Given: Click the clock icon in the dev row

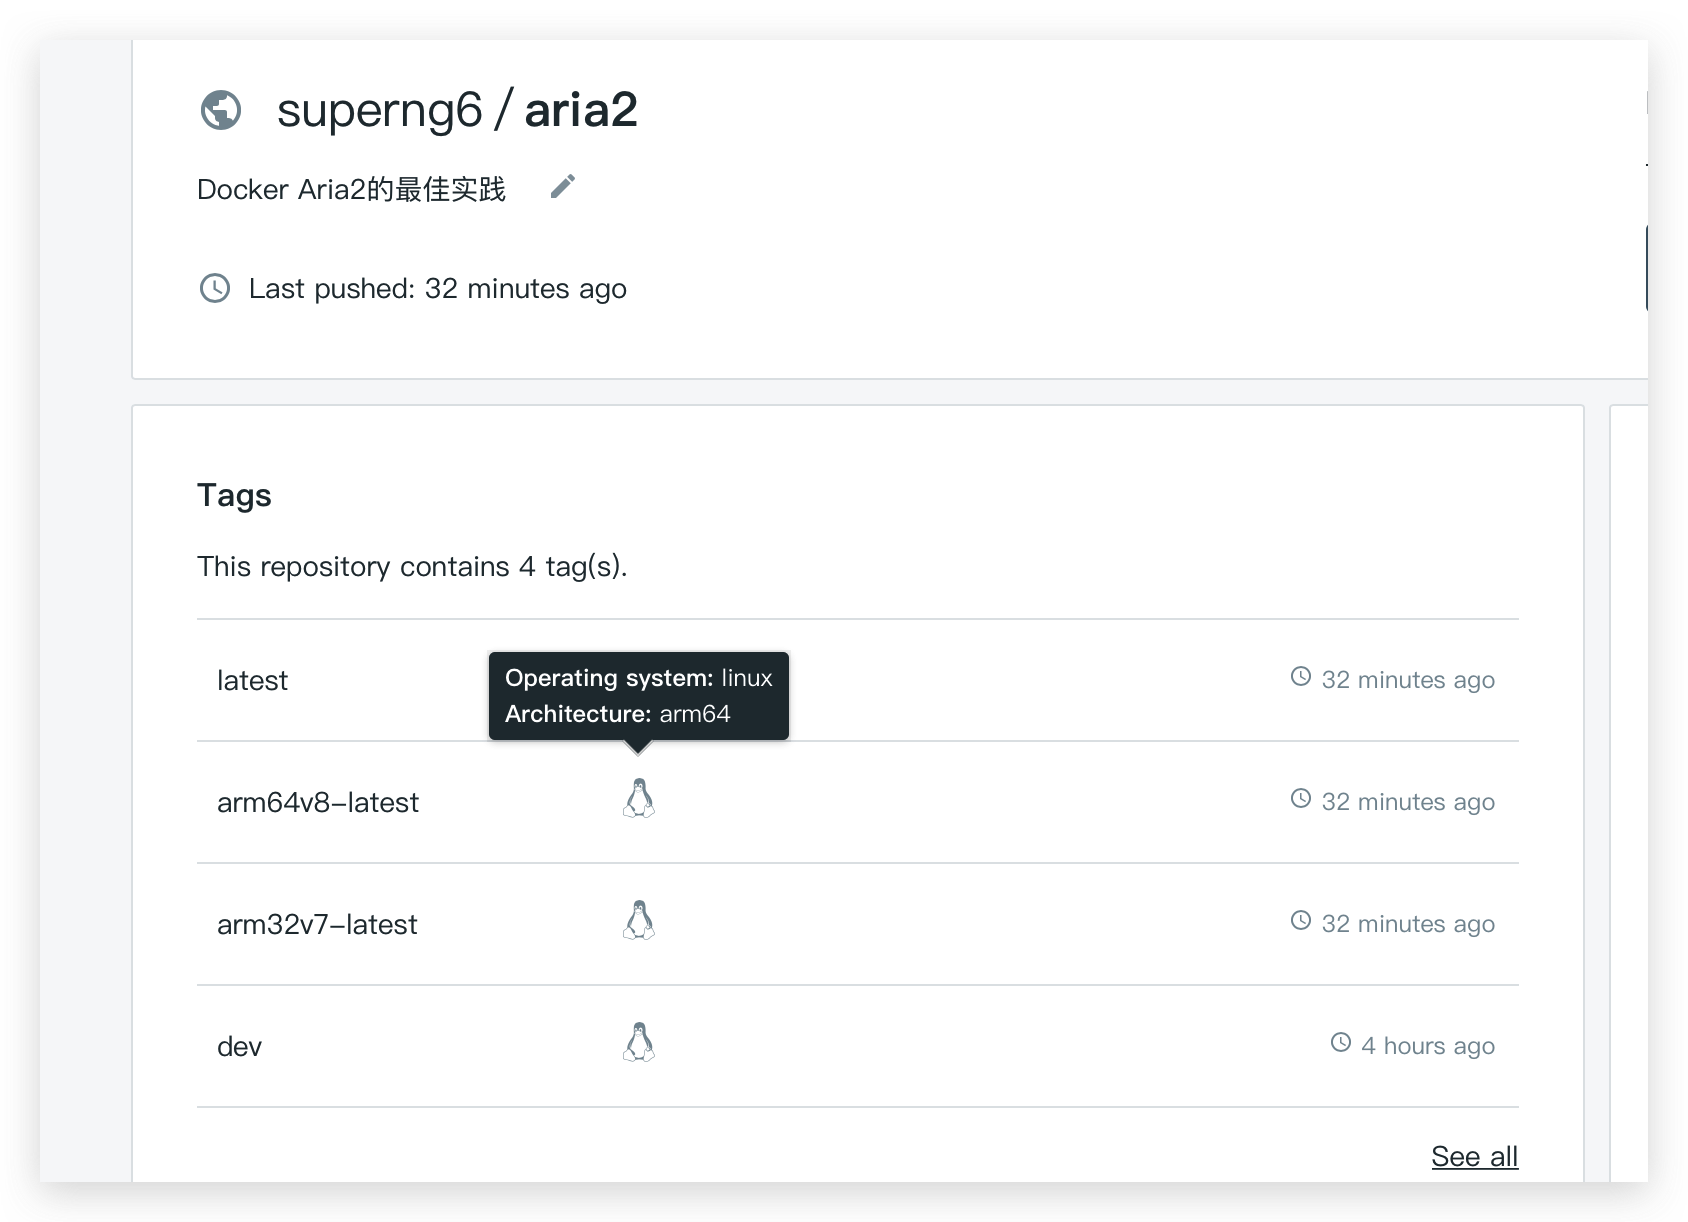Looking at the screenshot, I should pos(1341,1043).
